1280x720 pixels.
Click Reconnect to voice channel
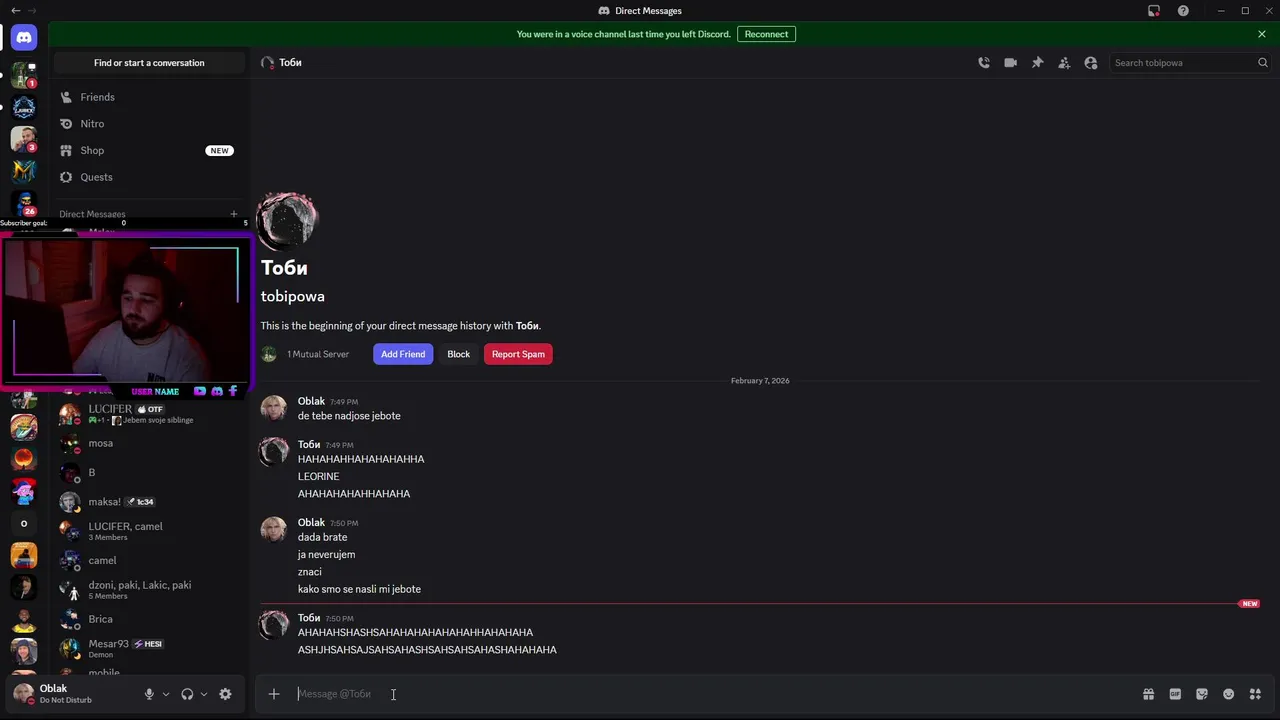(766, 34)
